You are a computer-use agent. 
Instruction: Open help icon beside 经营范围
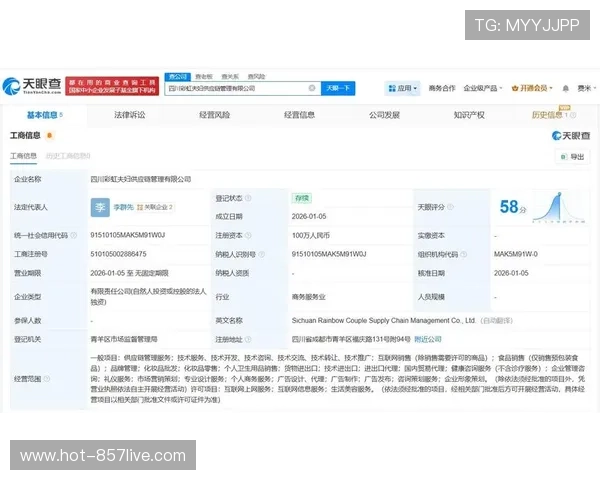pyautogui.click(x=47, y=379)
